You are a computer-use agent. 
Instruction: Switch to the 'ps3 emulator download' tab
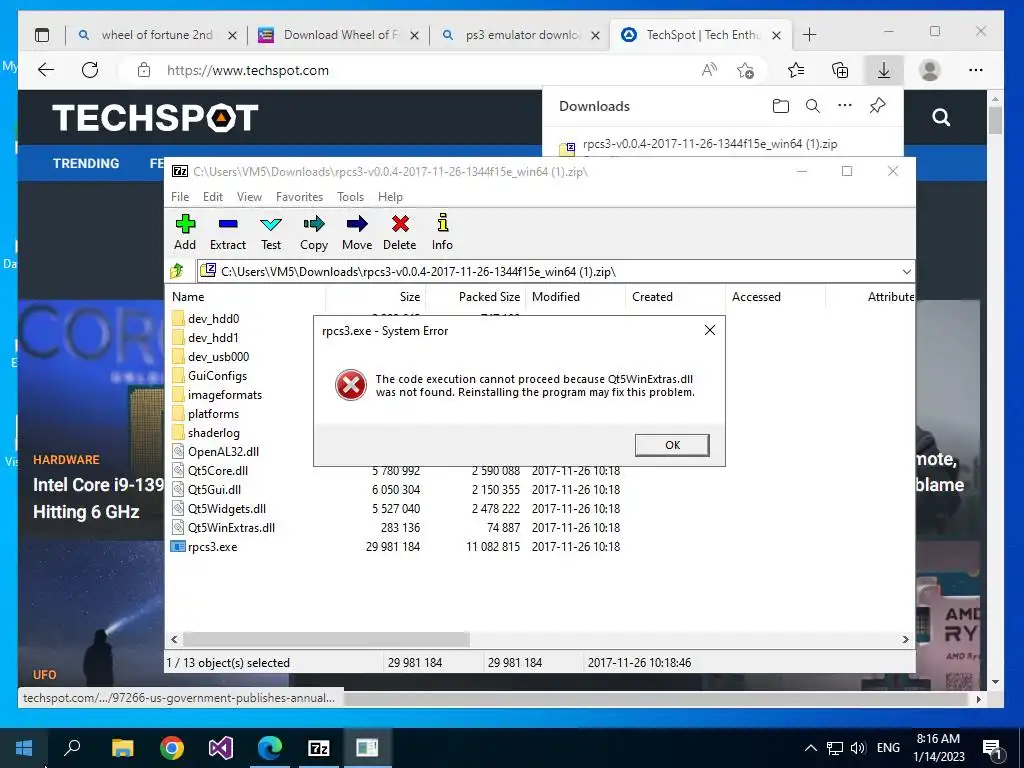(521, 35)
